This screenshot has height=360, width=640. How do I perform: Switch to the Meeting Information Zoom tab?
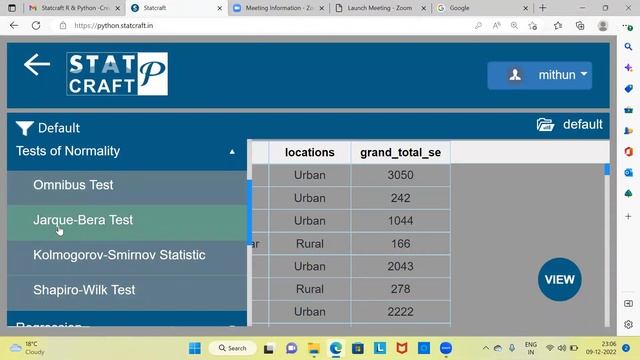(279, 8)
